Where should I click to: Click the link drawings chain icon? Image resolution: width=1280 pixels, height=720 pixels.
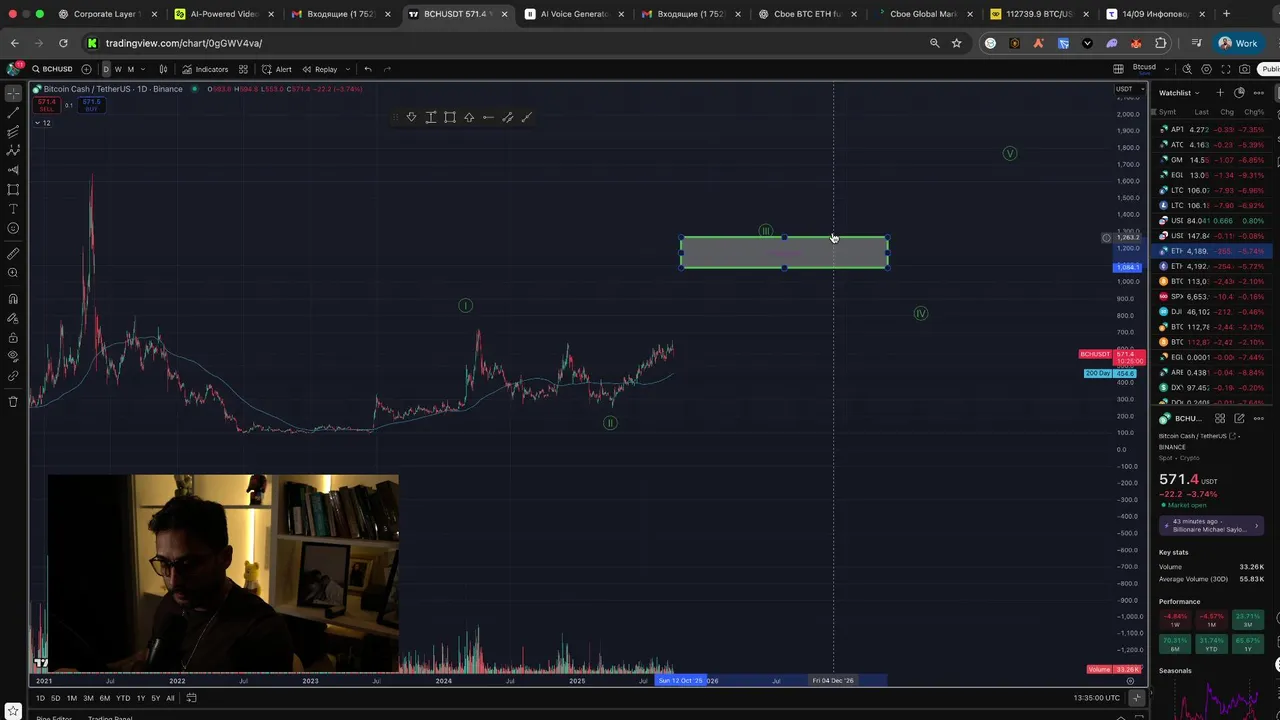[x=13, y=376]
